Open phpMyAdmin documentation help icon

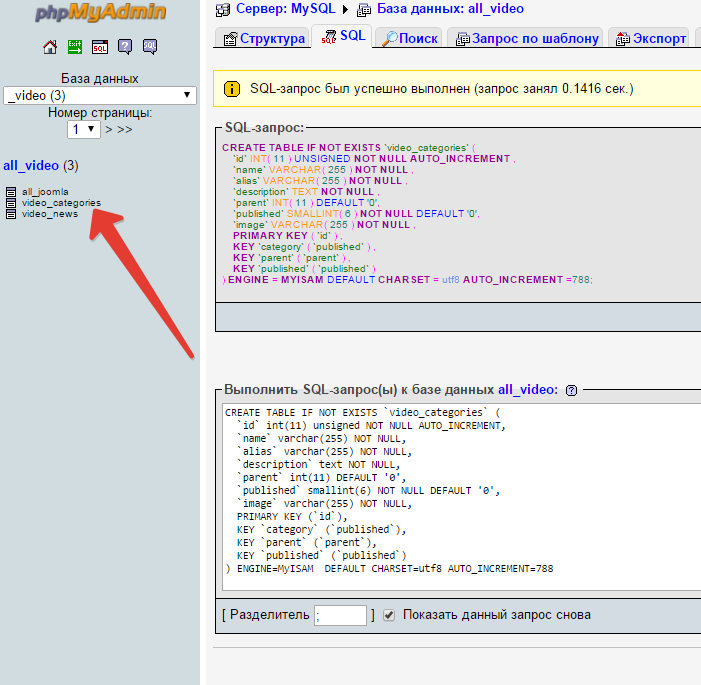[125, 47]
